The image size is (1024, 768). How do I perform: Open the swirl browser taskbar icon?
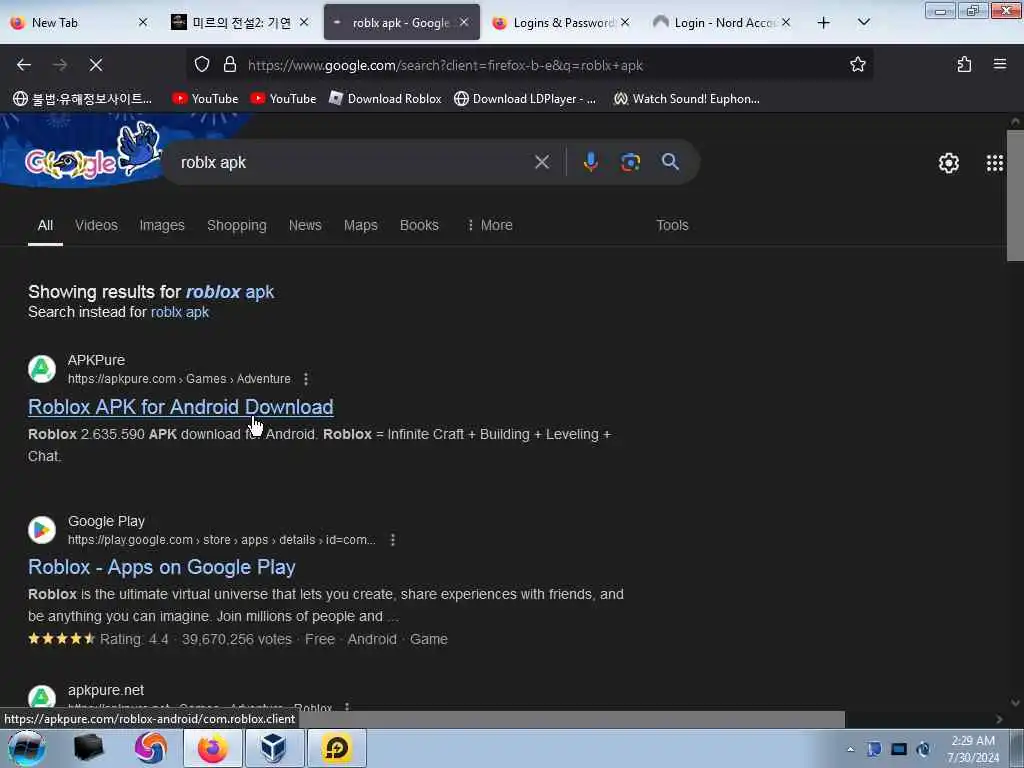point(151,748)
